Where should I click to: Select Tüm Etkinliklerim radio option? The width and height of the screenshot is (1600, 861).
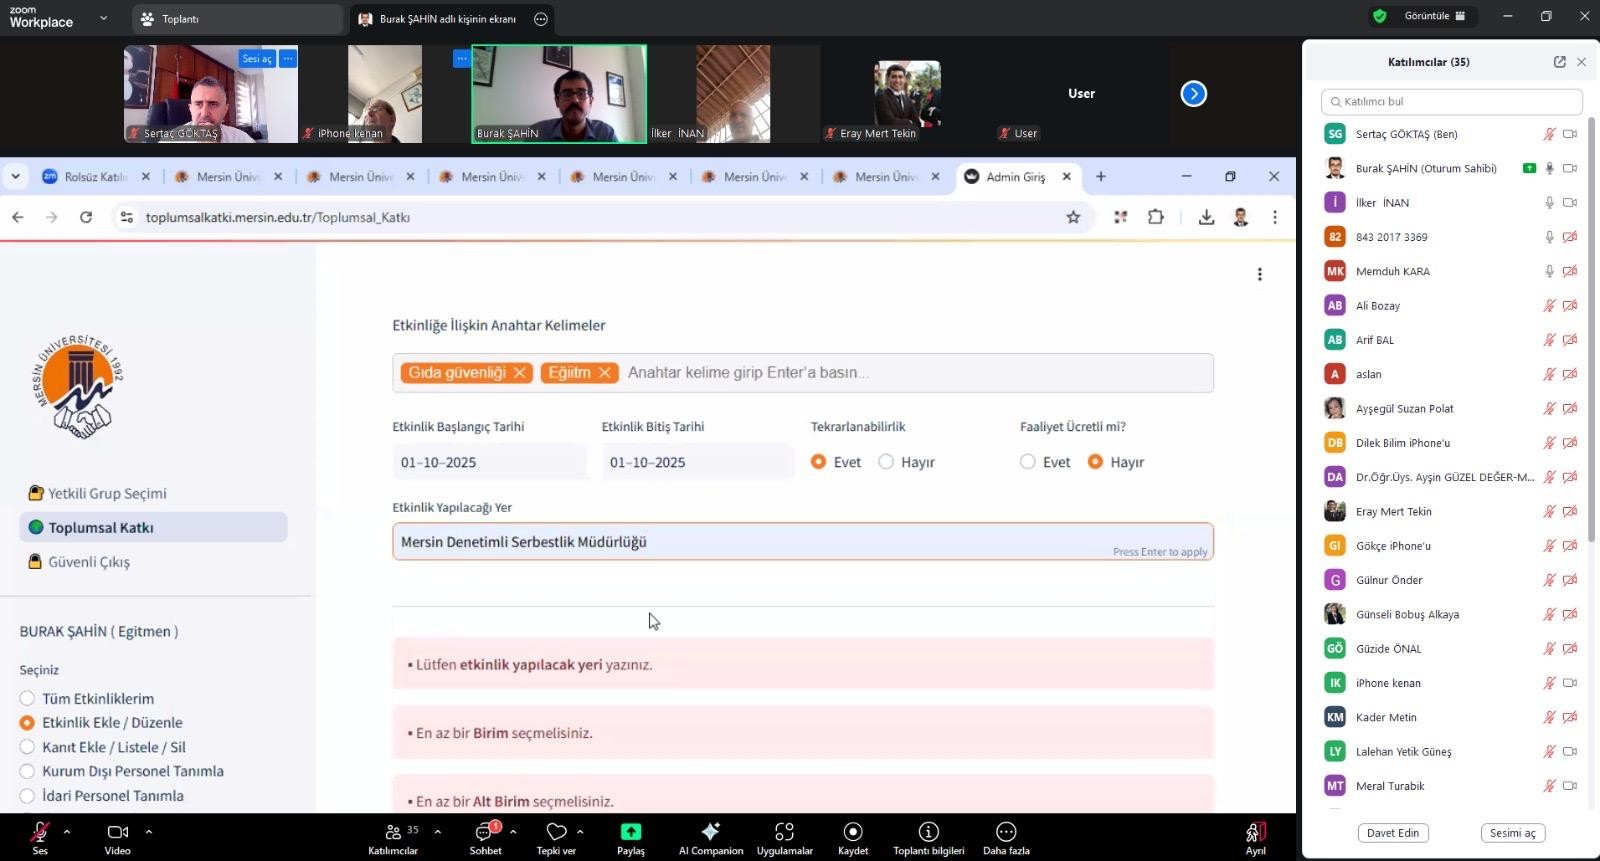(28, 699)
